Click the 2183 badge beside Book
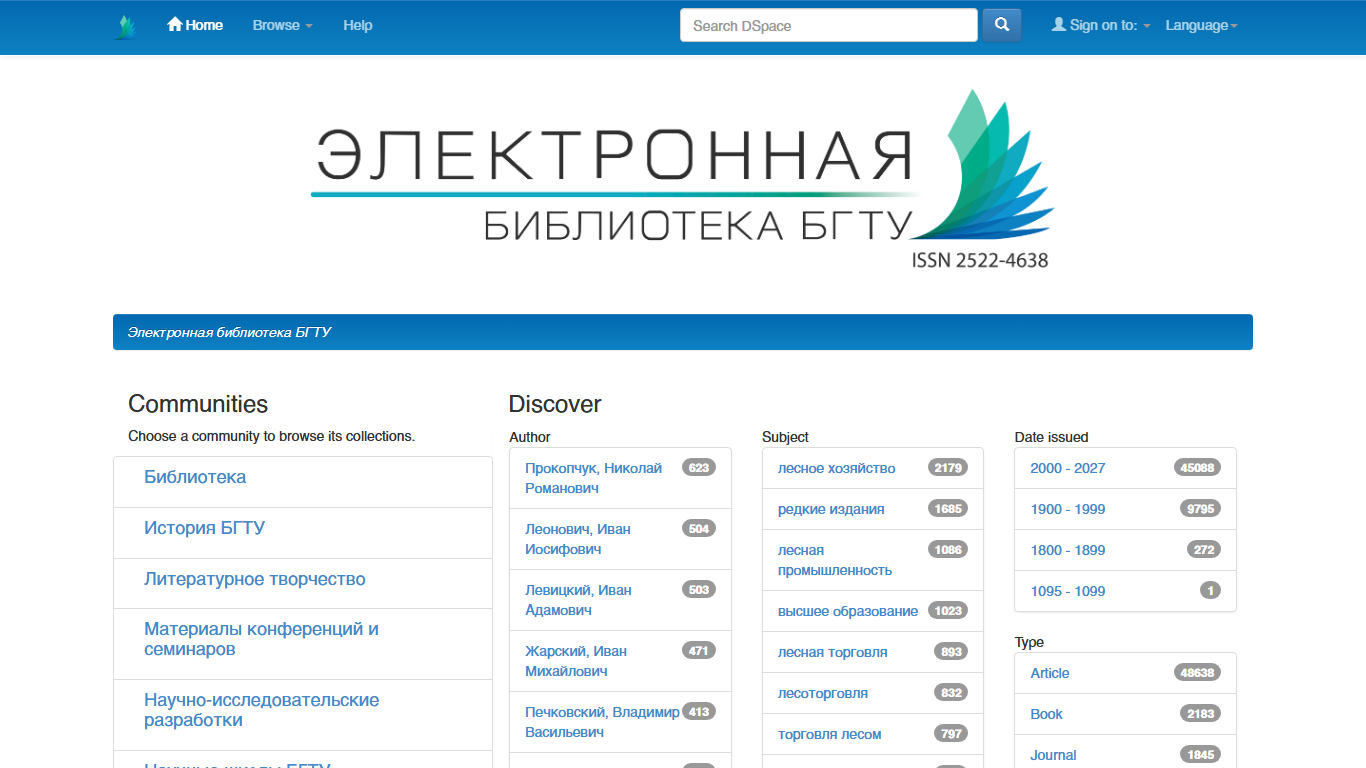This screenshot has width=1366, height=768. (x=1200, y=713)
